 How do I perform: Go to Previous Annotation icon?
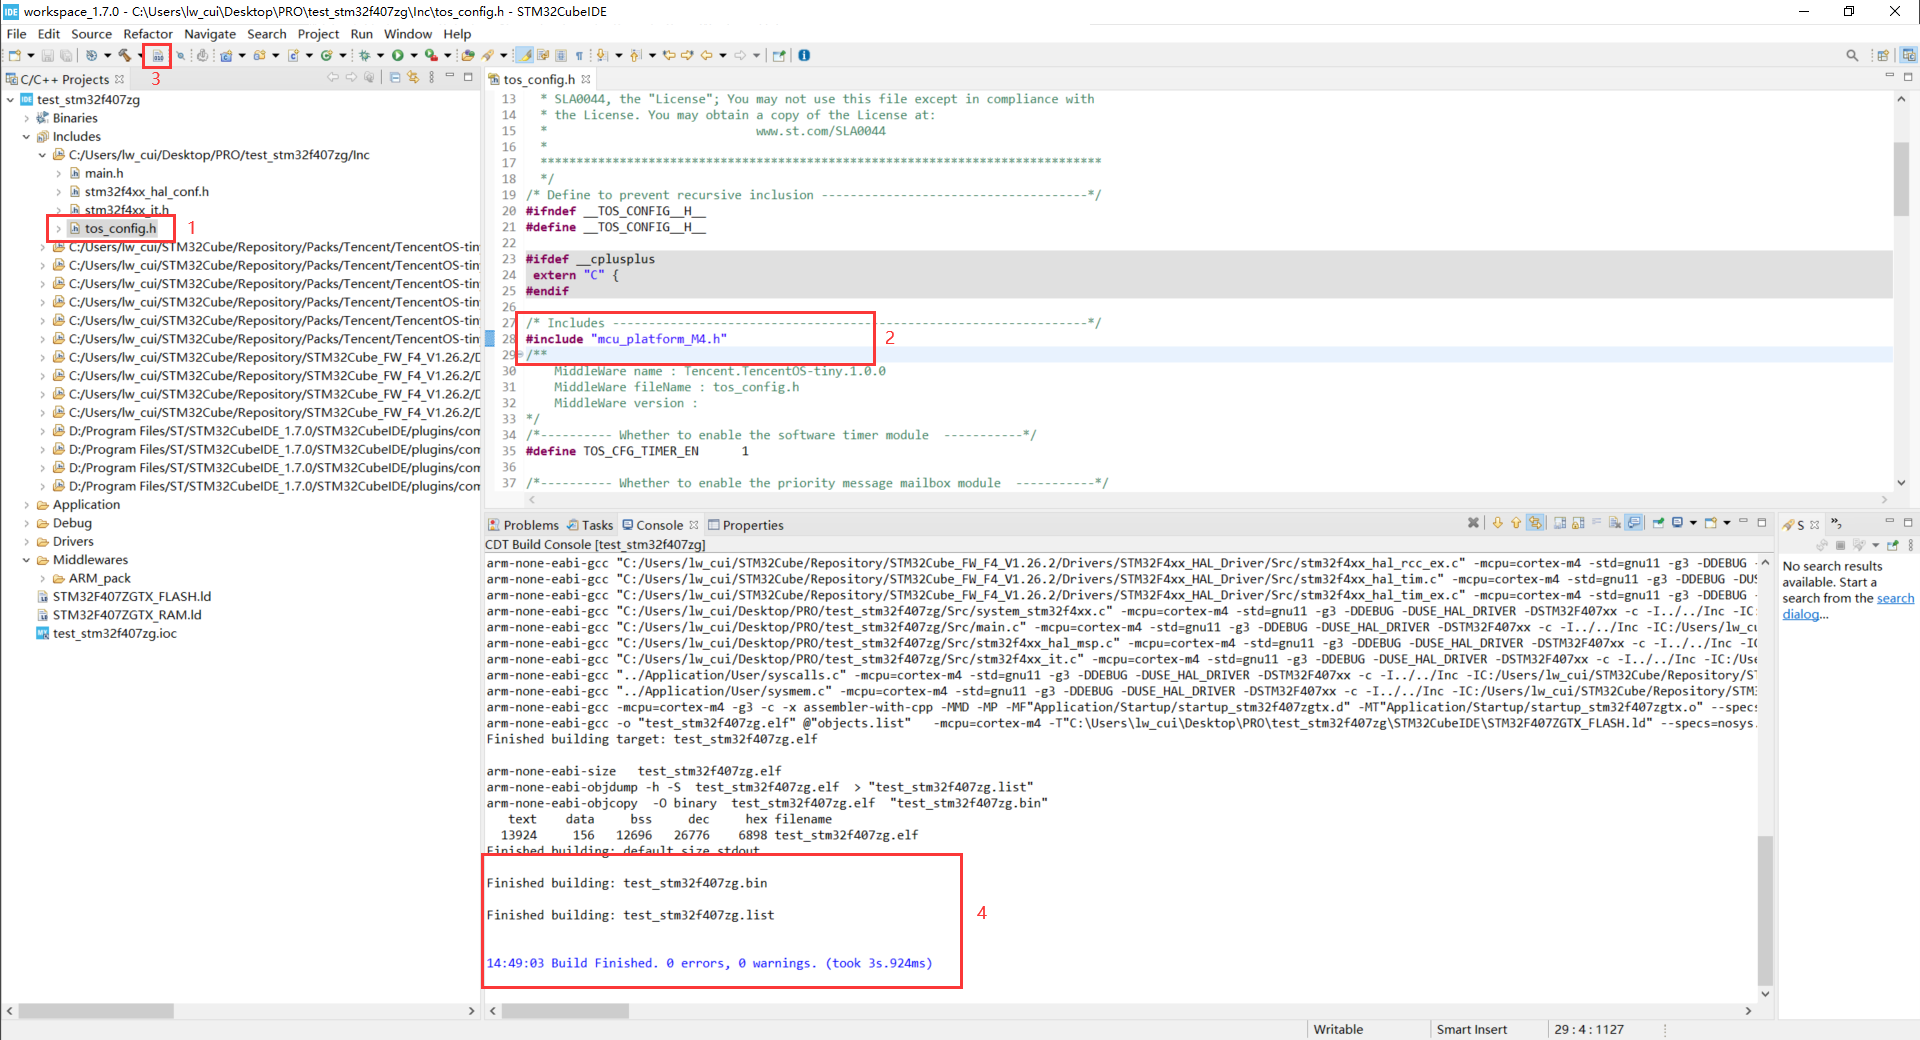pos(635,55)
